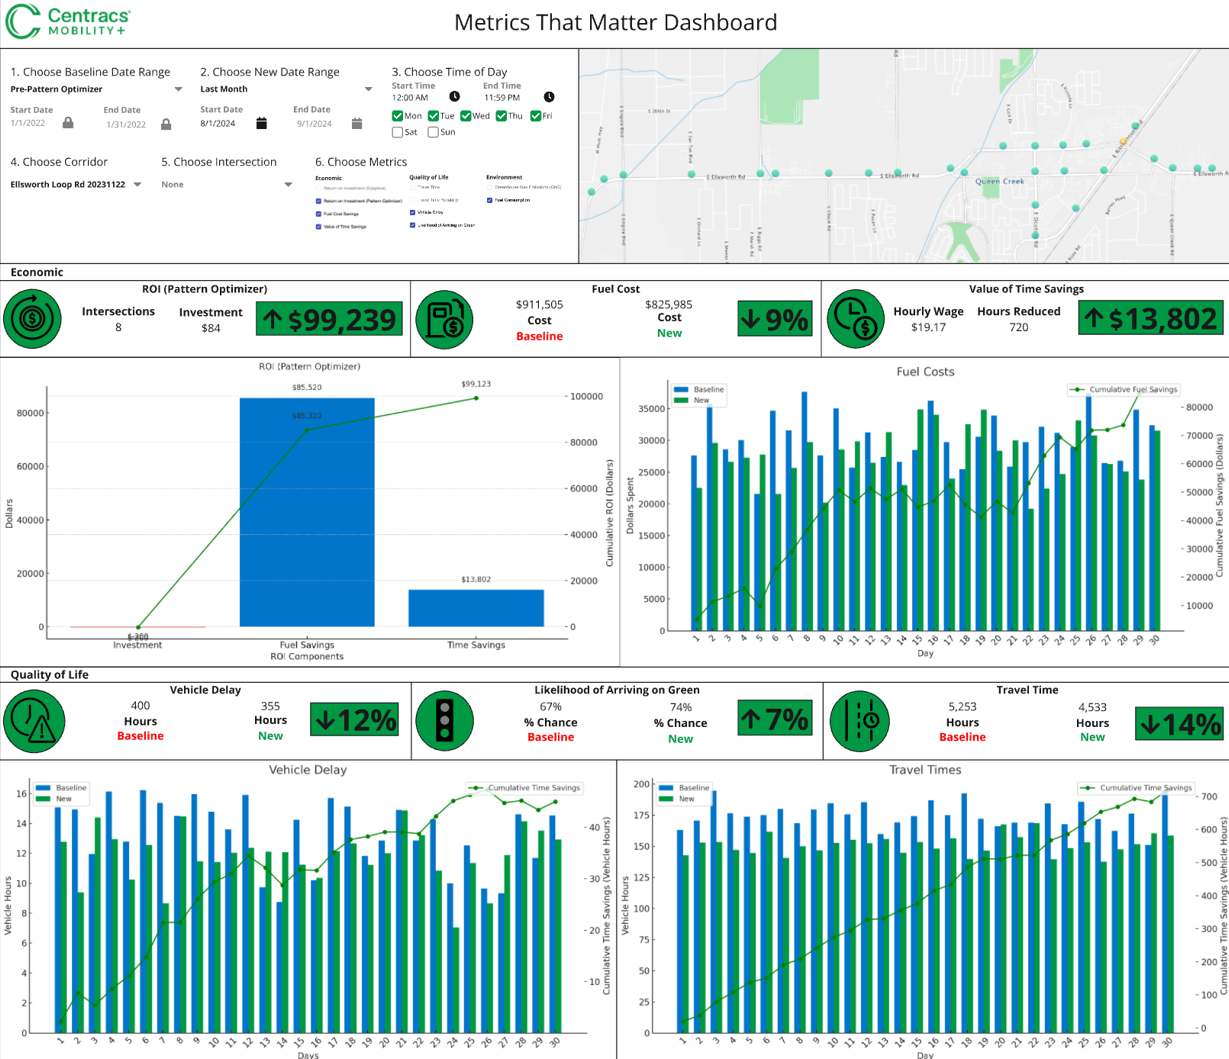The width and height of the screenshot is (1229, 1059).
Task: Open the Ellsworth Loop Rd corridor dropdown
Action: (137, 185)
